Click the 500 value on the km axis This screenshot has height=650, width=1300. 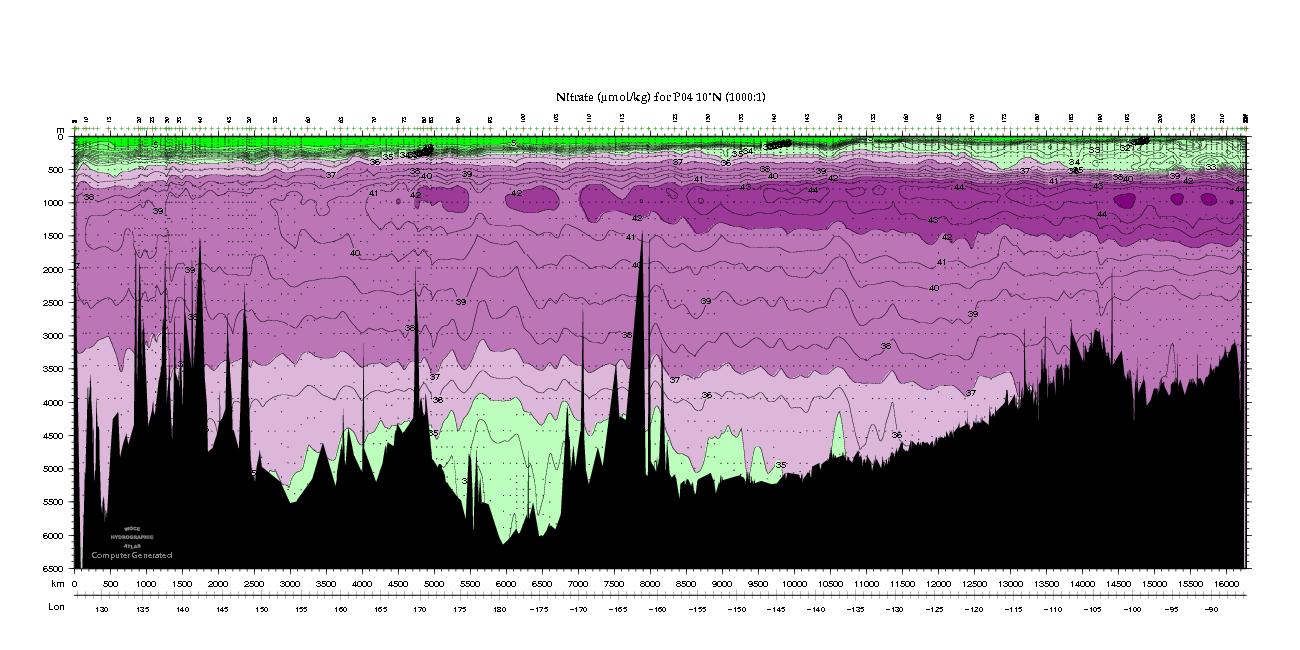click(111, 583)
